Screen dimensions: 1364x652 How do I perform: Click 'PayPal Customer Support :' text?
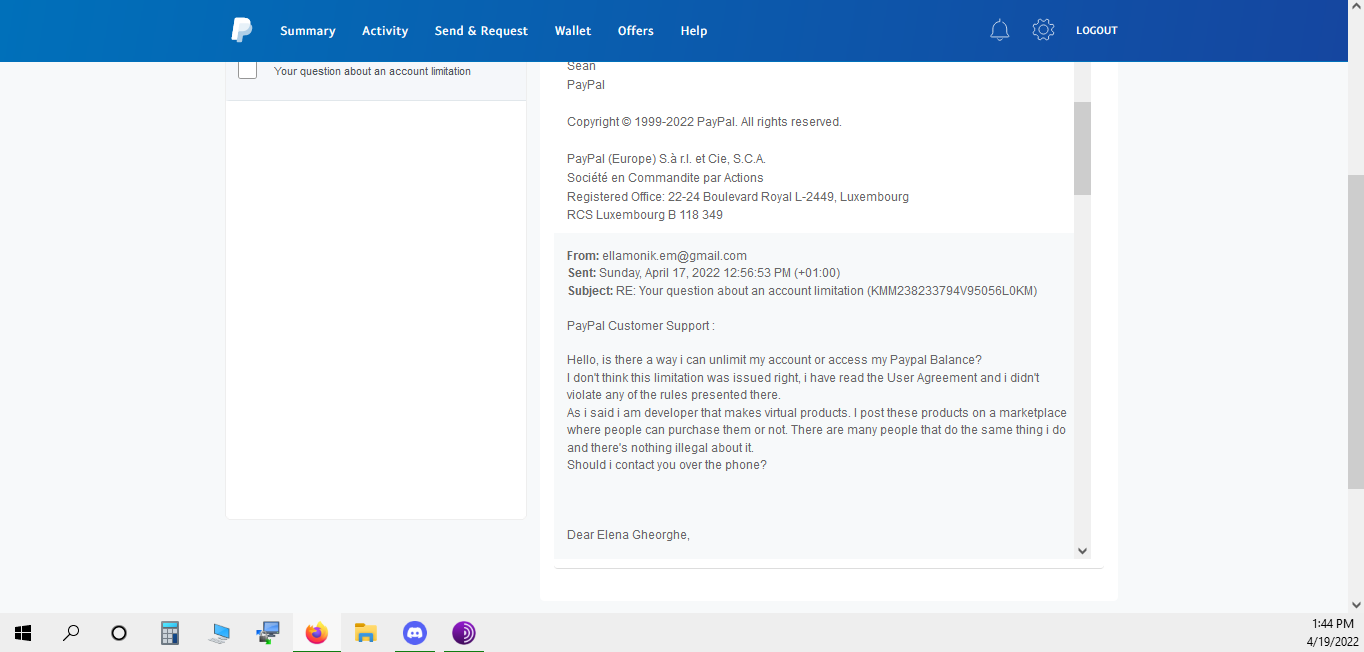(x=640, y=326)
